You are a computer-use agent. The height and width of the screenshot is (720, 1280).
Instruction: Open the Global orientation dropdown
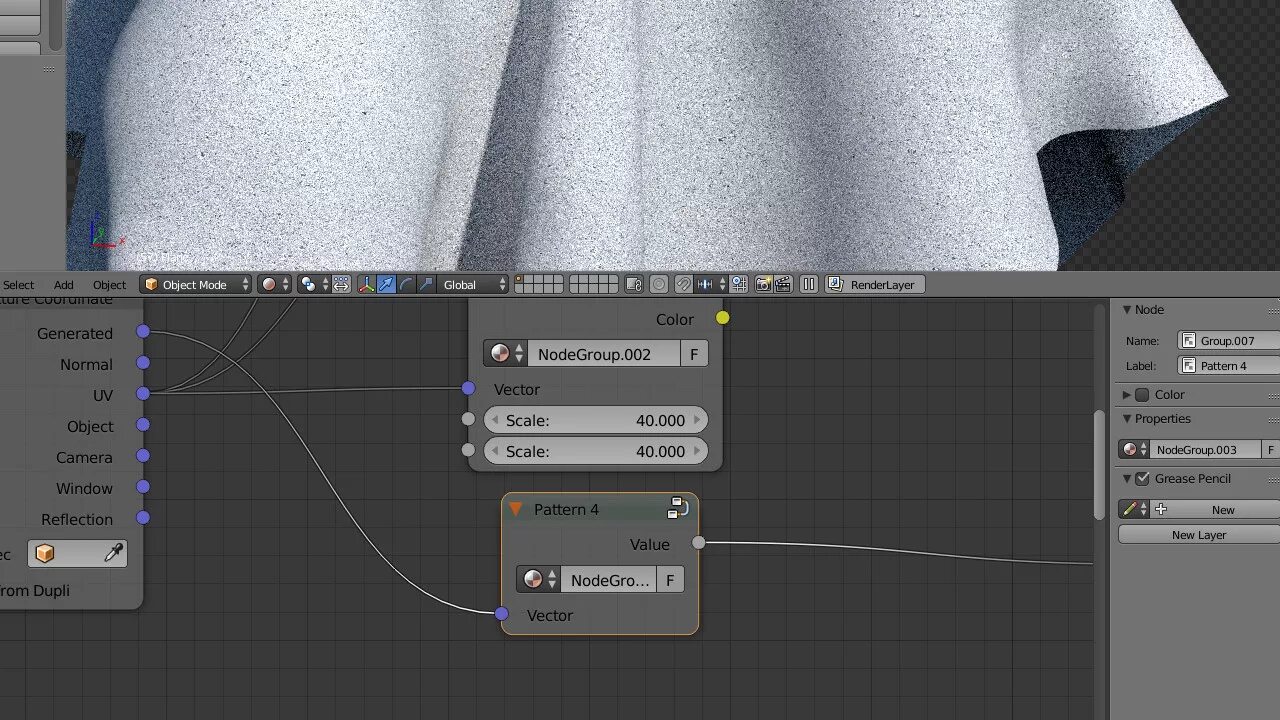point(473,285)
